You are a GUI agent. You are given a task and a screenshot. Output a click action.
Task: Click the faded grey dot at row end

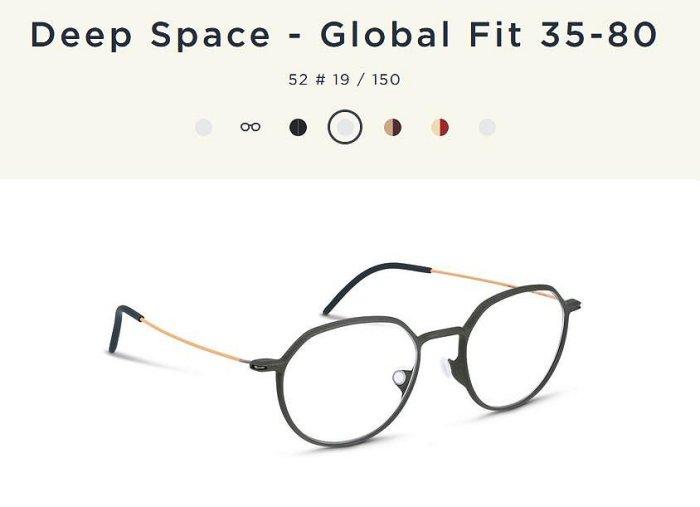pyautogui.click(x=487, y=127)
